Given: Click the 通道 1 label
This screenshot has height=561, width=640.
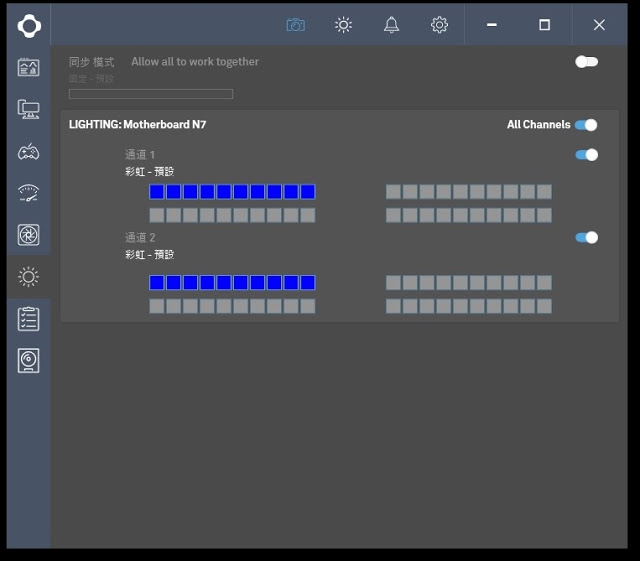Looking at the screenshot, I should 140,155.
